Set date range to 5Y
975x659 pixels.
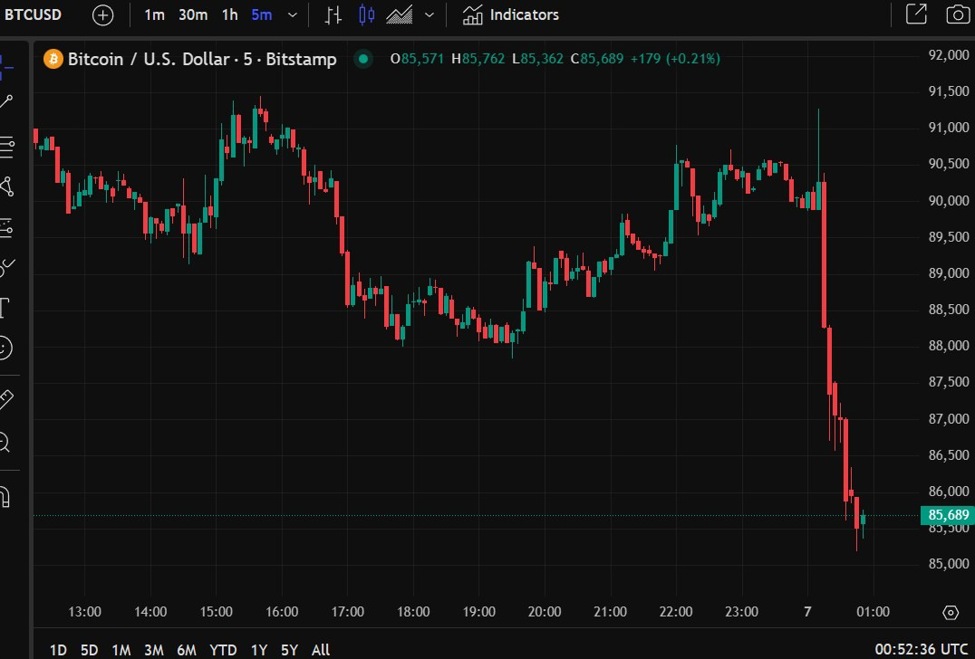(289, 650)
